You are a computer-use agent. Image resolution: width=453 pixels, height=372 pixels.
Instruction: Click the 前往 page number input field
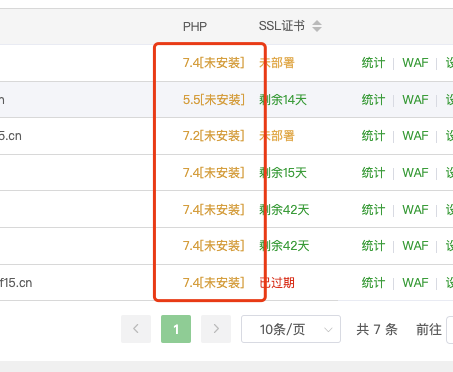pyautogui.click(x=450, y=330)
